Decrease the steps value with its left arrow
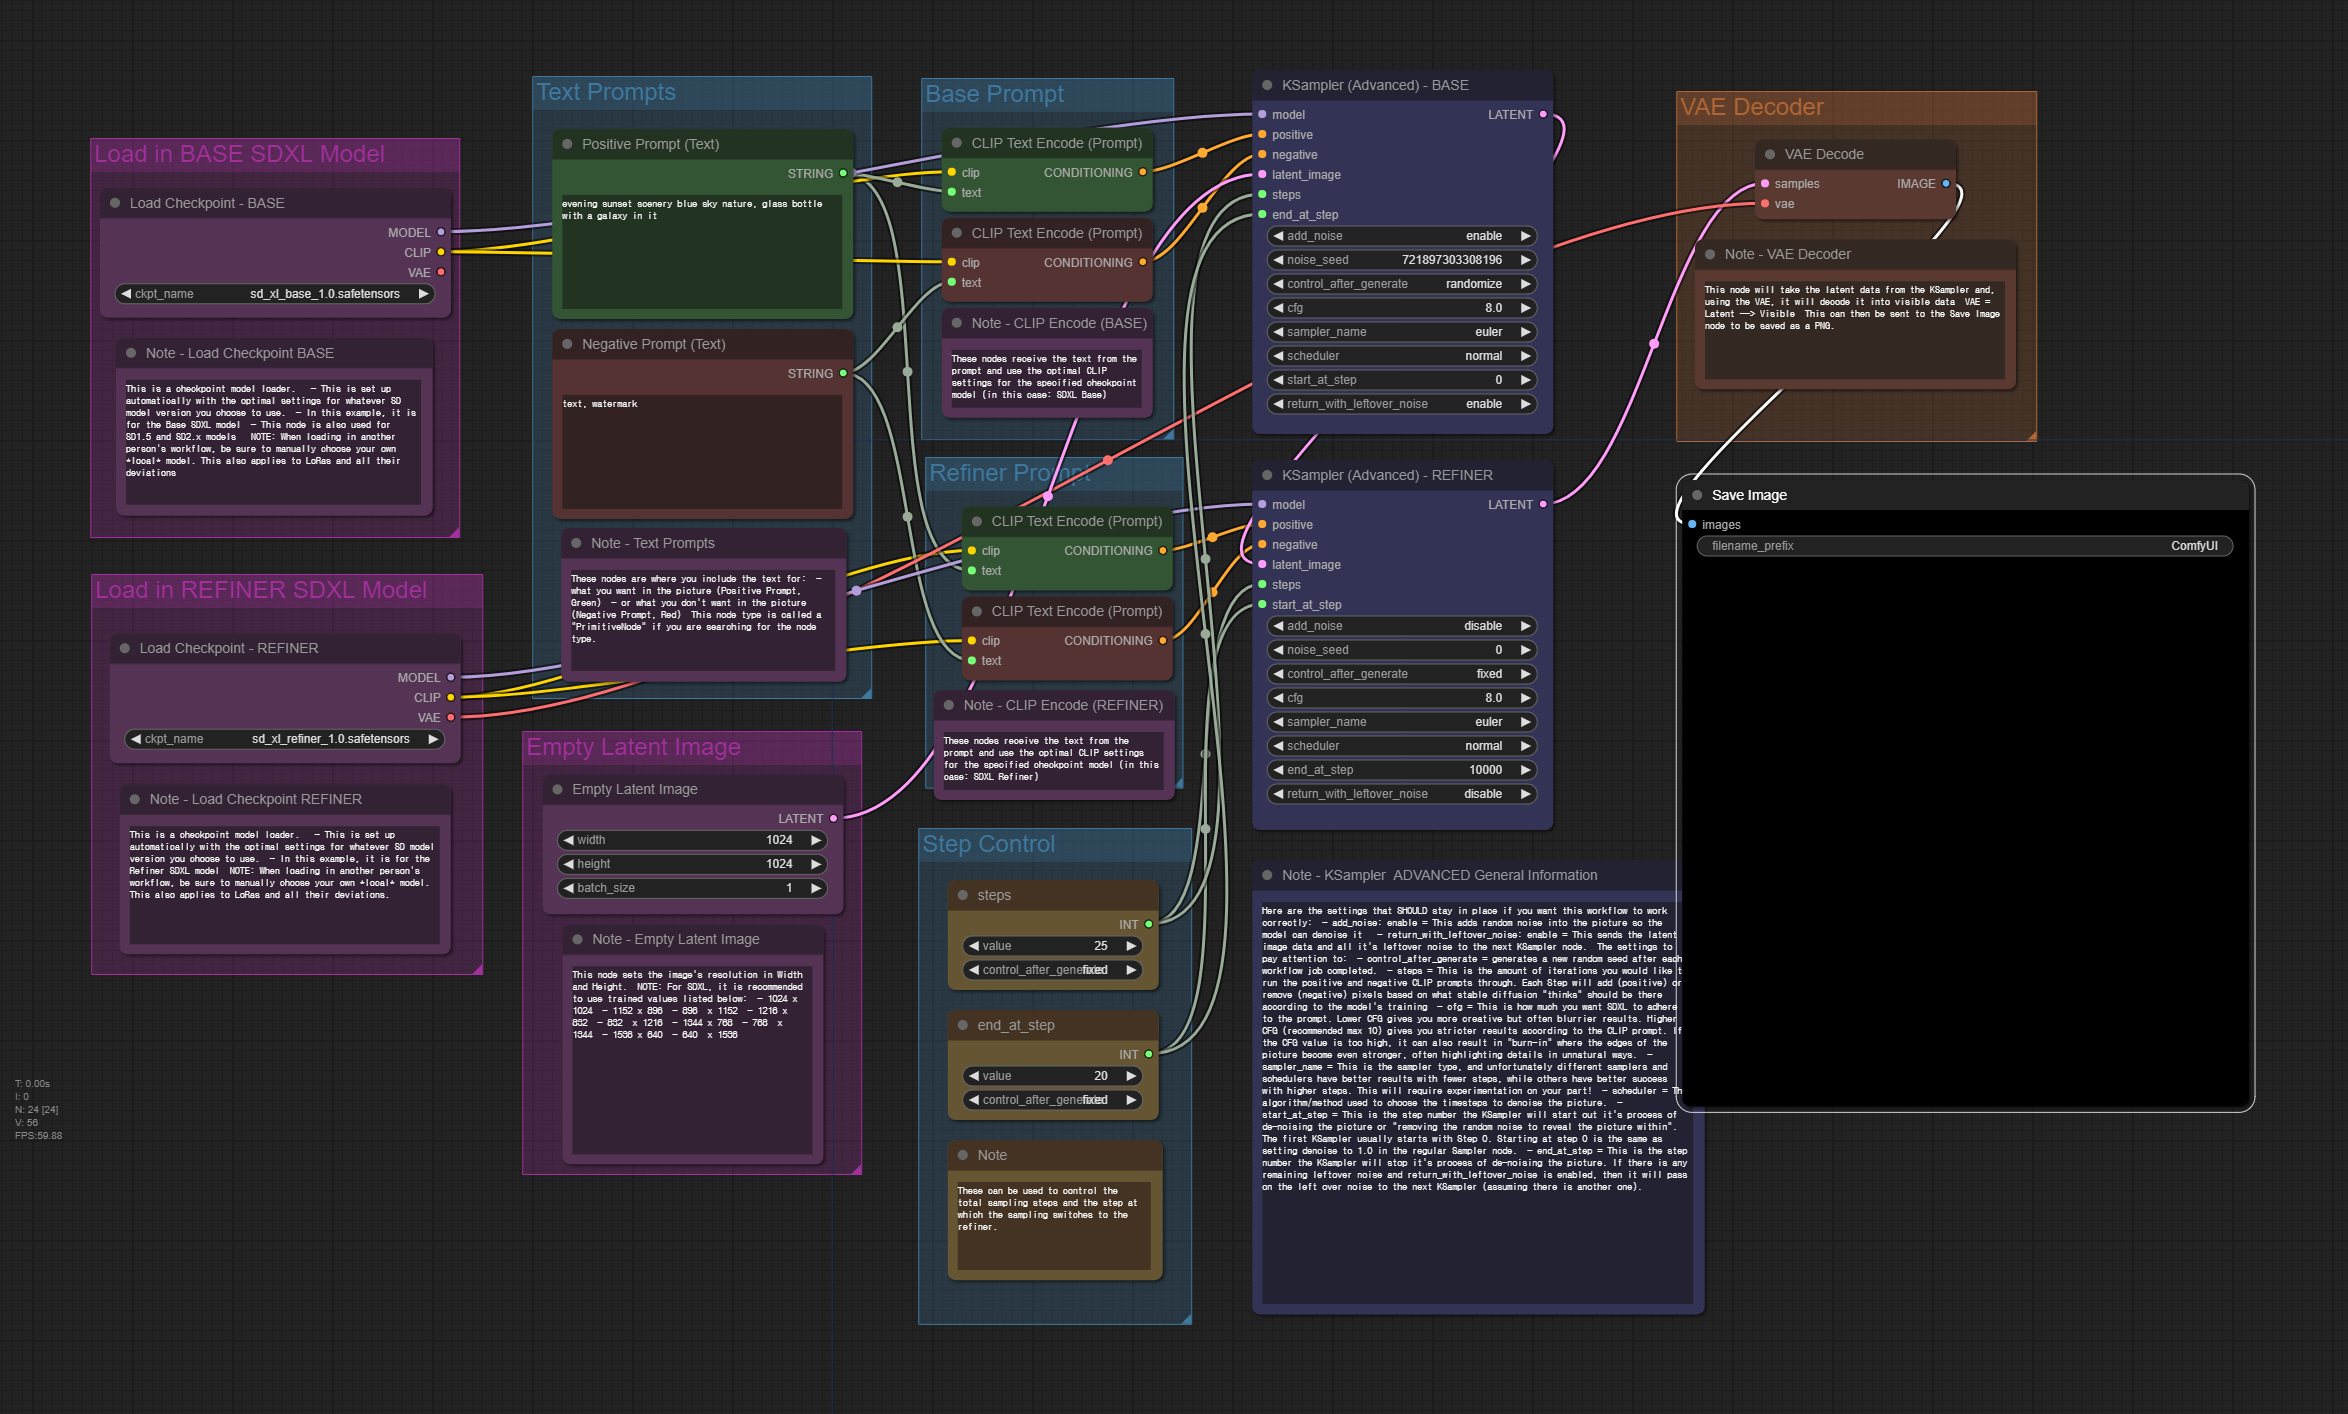Screen dimensions: 2348x1414 pyautogui.click(x=973, y=946)
